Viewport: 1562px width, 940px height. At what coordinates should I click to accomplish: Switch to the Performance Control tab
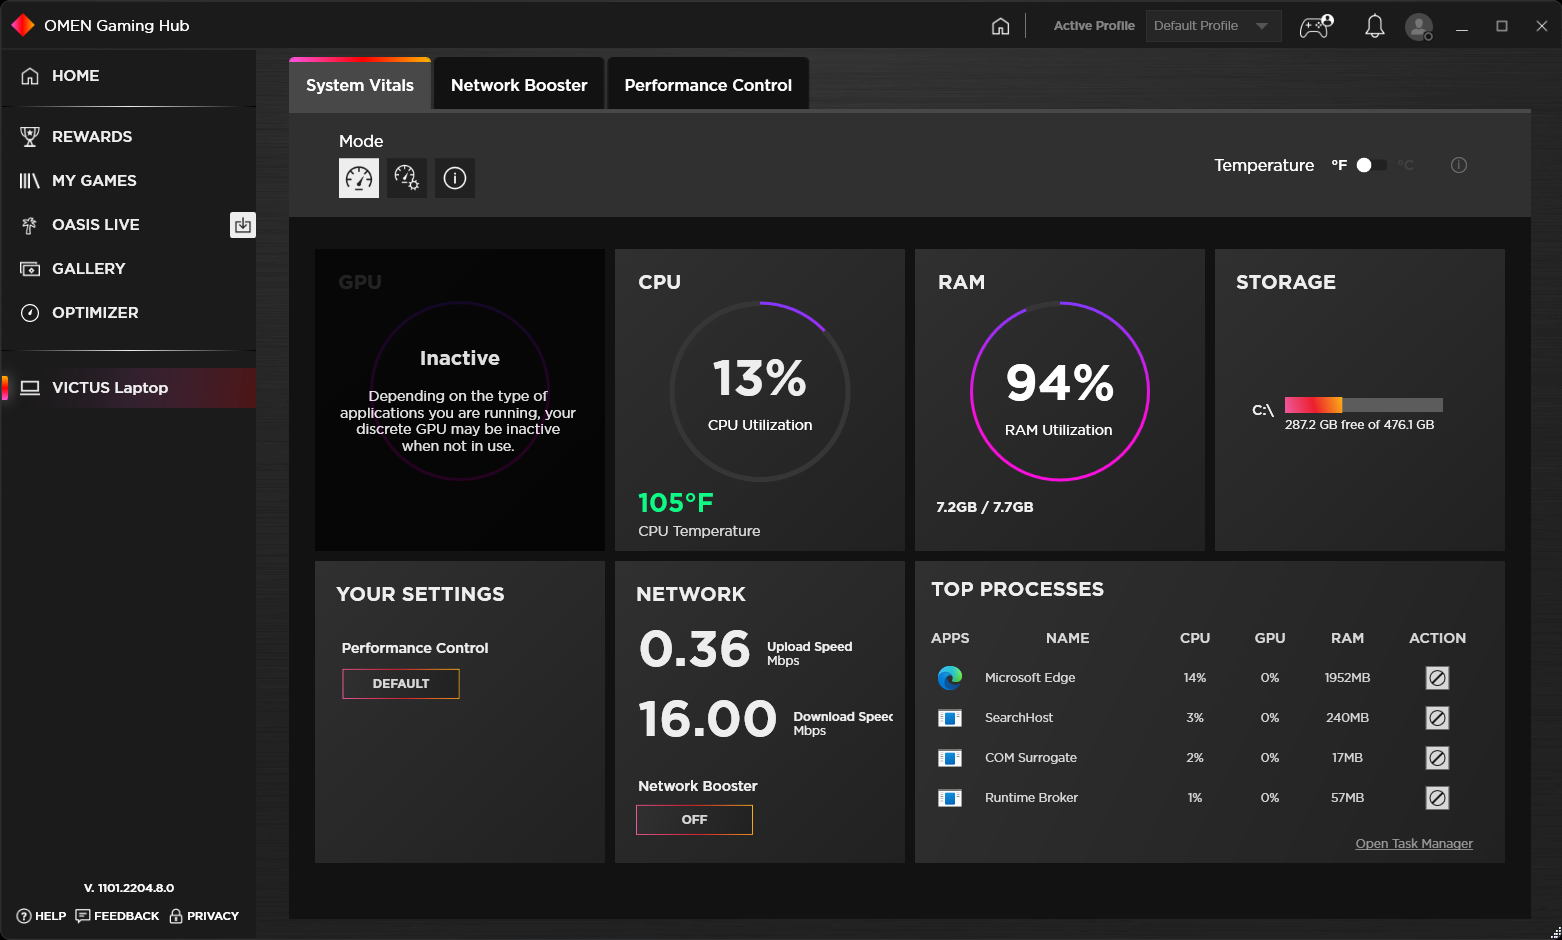click(708, 85)
